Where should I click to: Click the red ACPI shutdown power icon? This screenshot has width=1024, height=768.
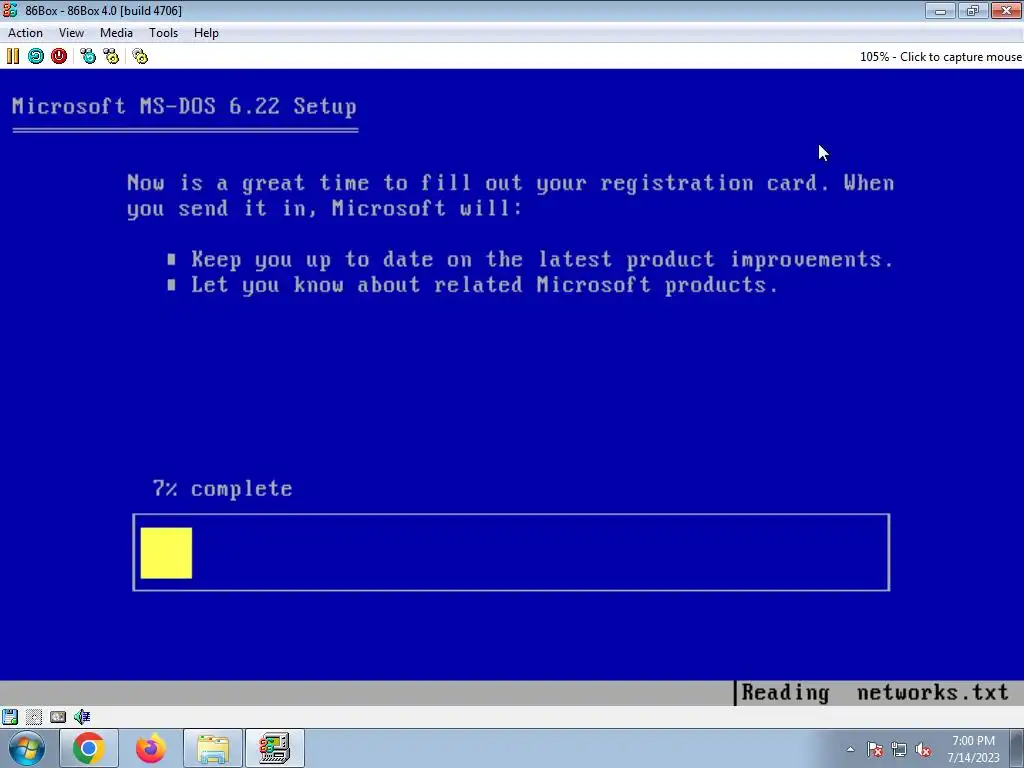(59, 56)
